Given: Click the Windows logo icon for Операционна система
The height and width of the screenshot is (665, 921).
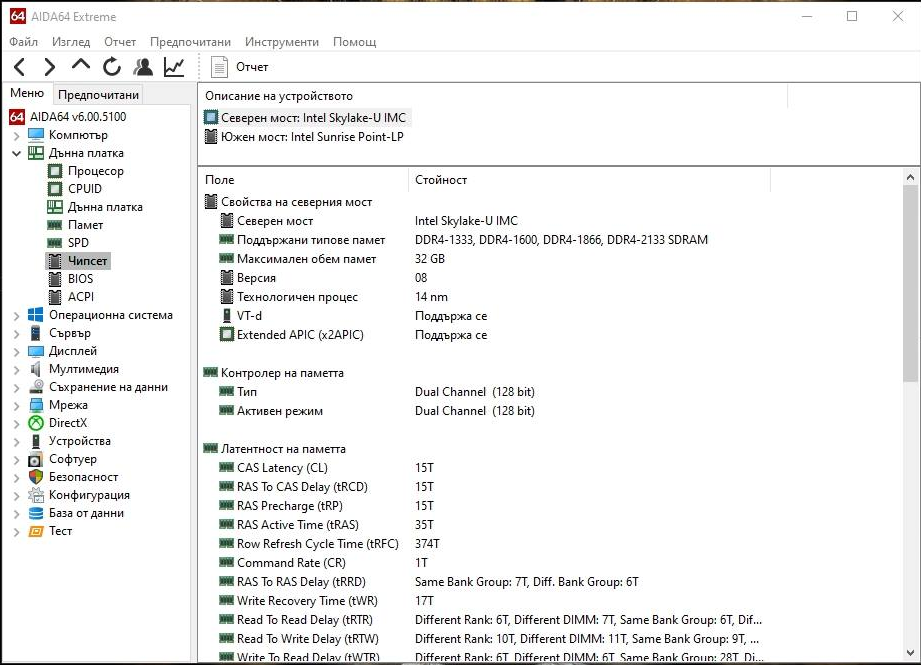Looking at the screenshot, I should click(36, 315).
